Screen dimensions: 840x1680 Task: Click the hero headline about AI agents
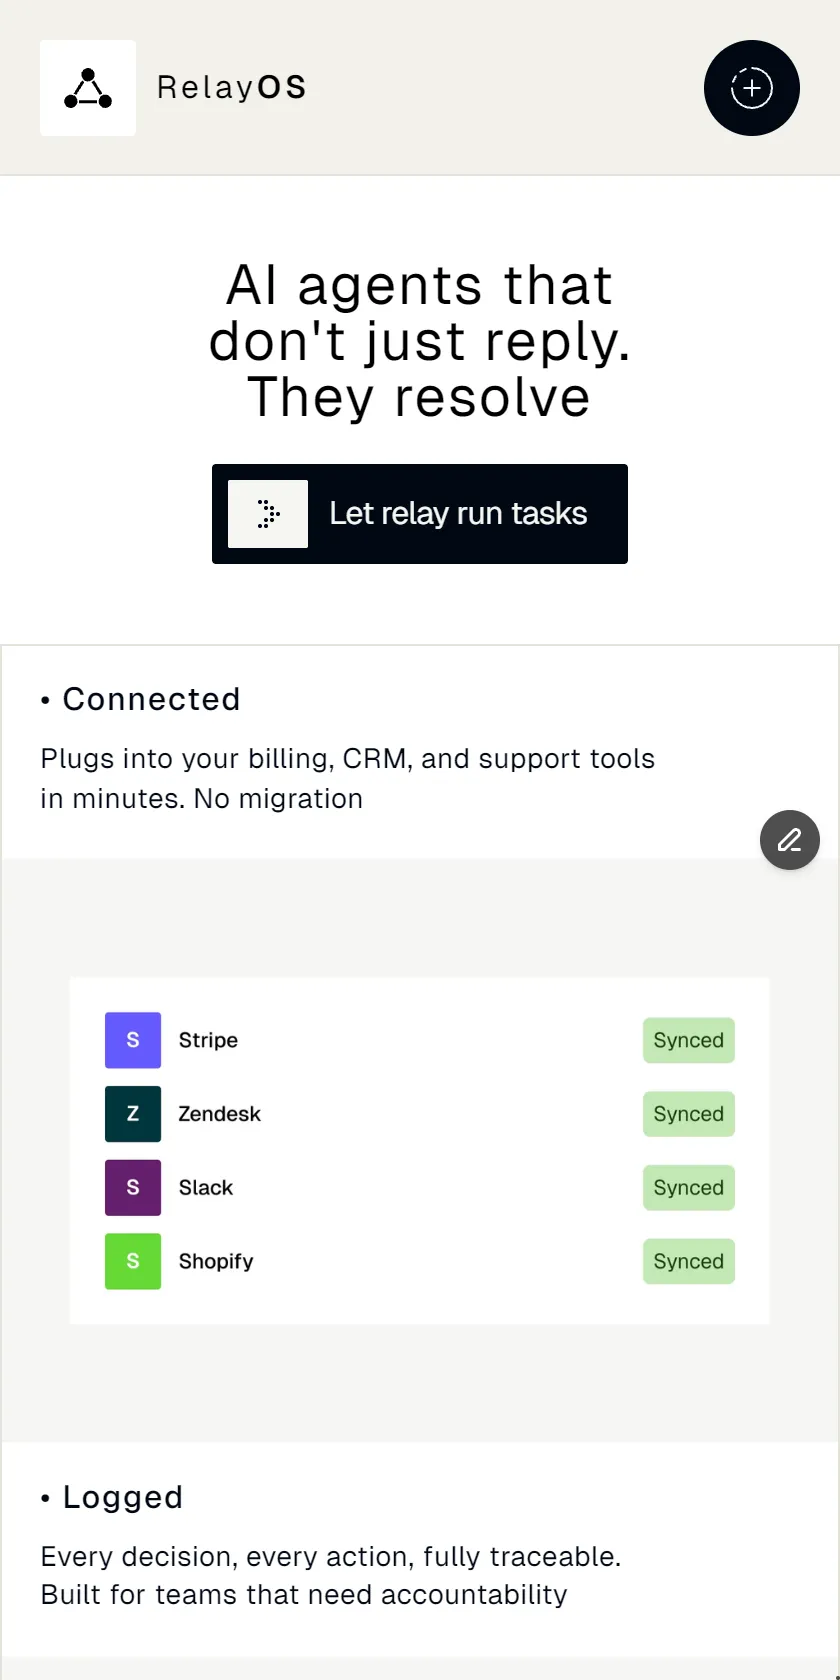coord(420,341)
